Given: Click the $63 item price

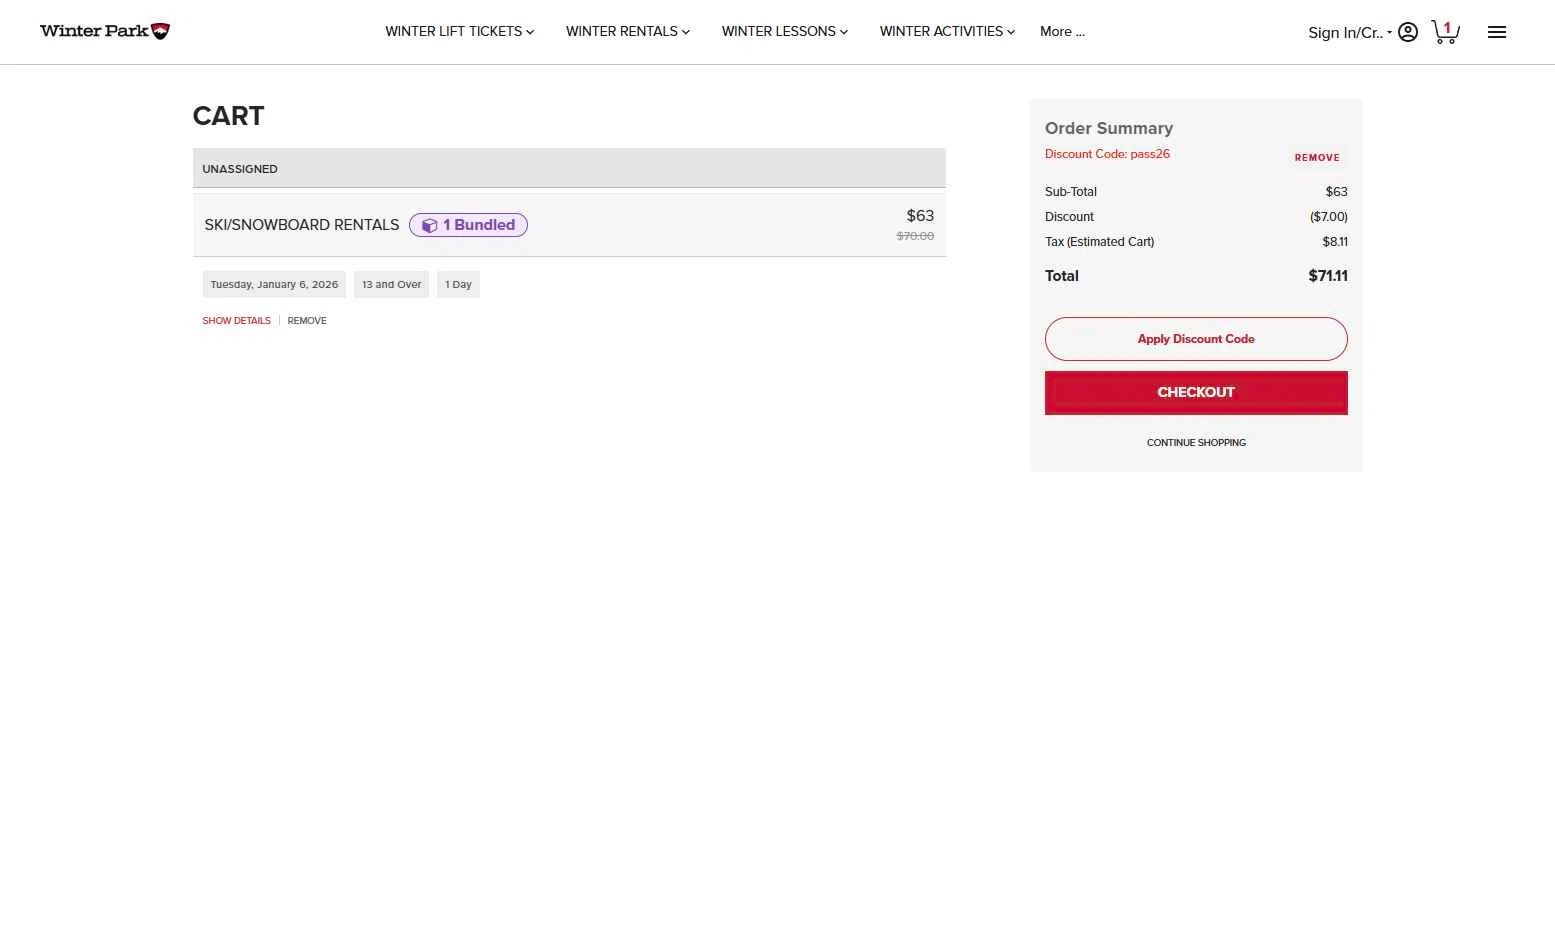Looking at the screenshot, I should coord(920,215).
